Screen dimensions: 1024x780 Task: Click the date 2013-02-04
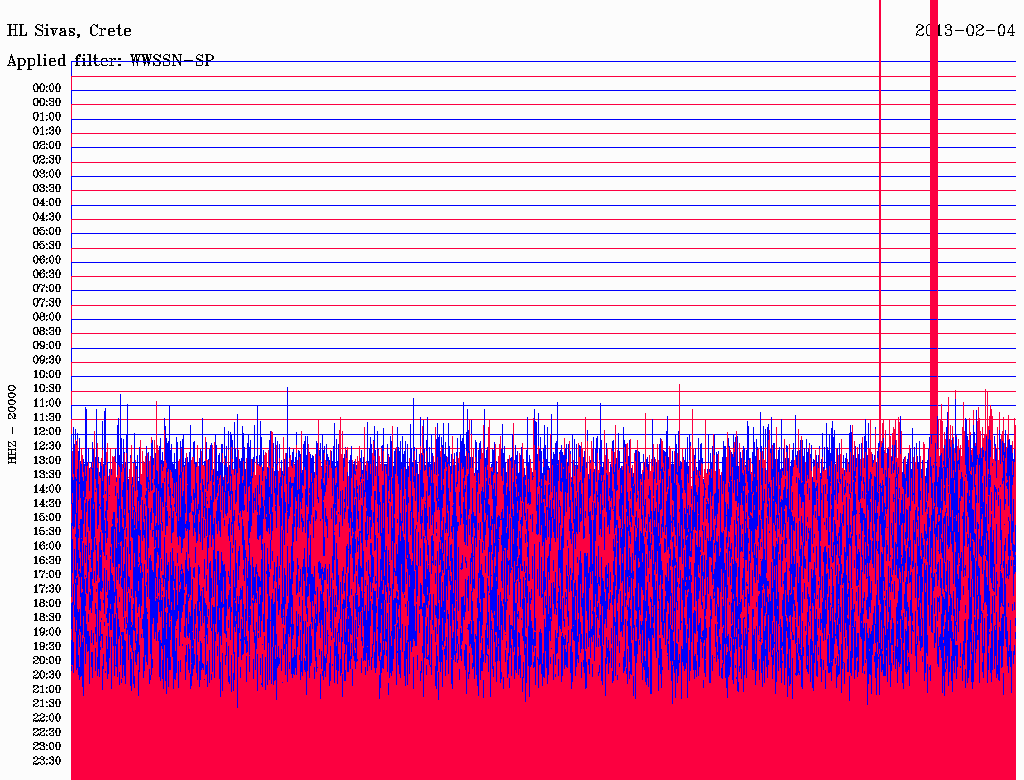[x=965, y=30]
